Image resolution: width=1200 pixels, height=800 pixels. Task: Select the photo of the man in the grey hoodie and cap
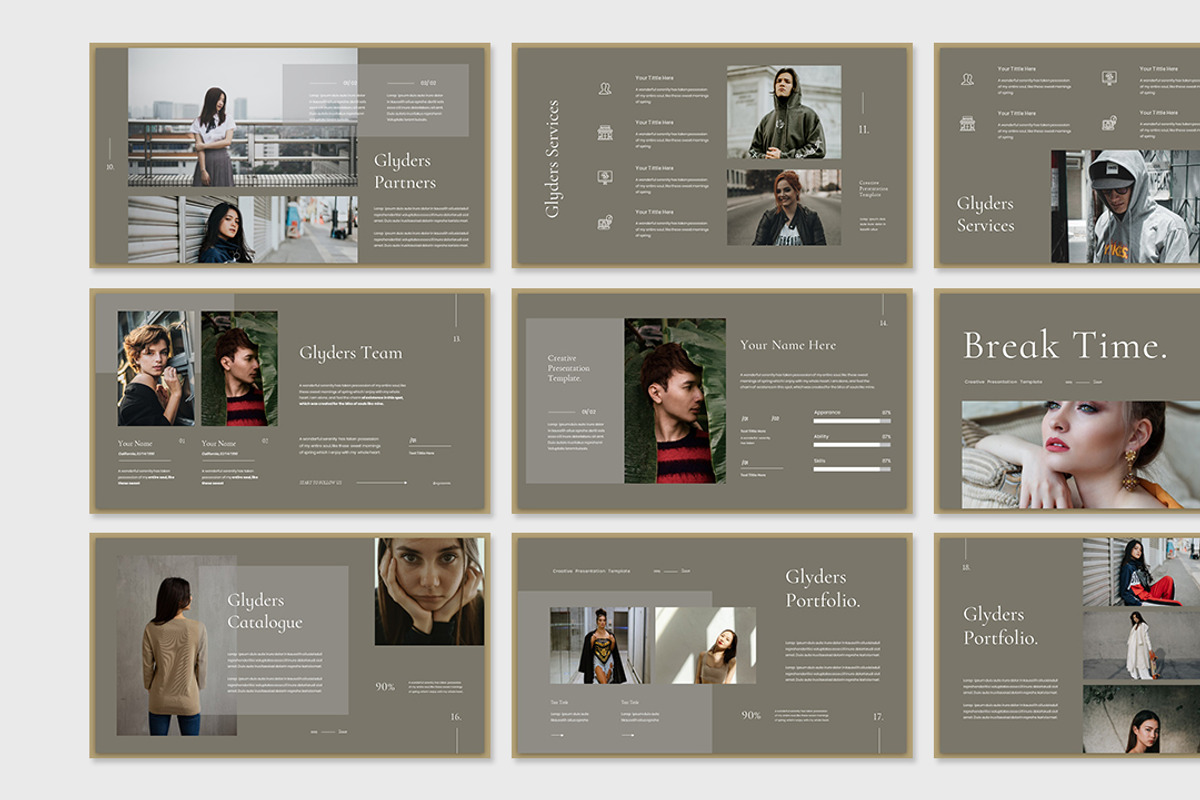(x=1125, y=206)
